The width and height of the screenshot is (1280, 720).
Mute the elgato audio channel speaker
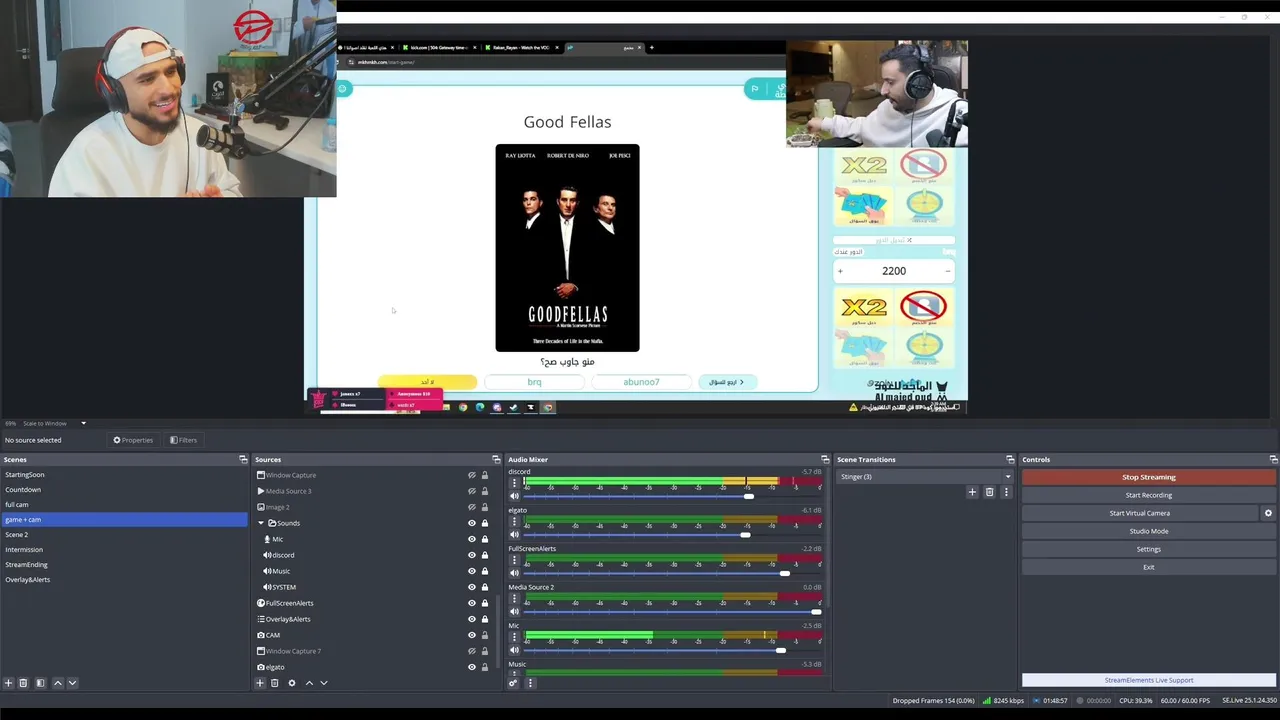click(515, 535)
